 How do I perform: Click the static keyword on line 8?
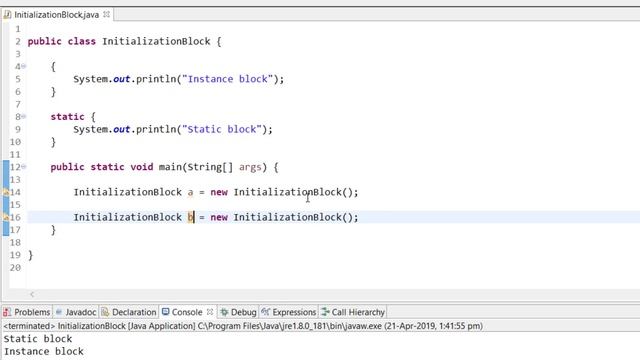pos(67,117)
